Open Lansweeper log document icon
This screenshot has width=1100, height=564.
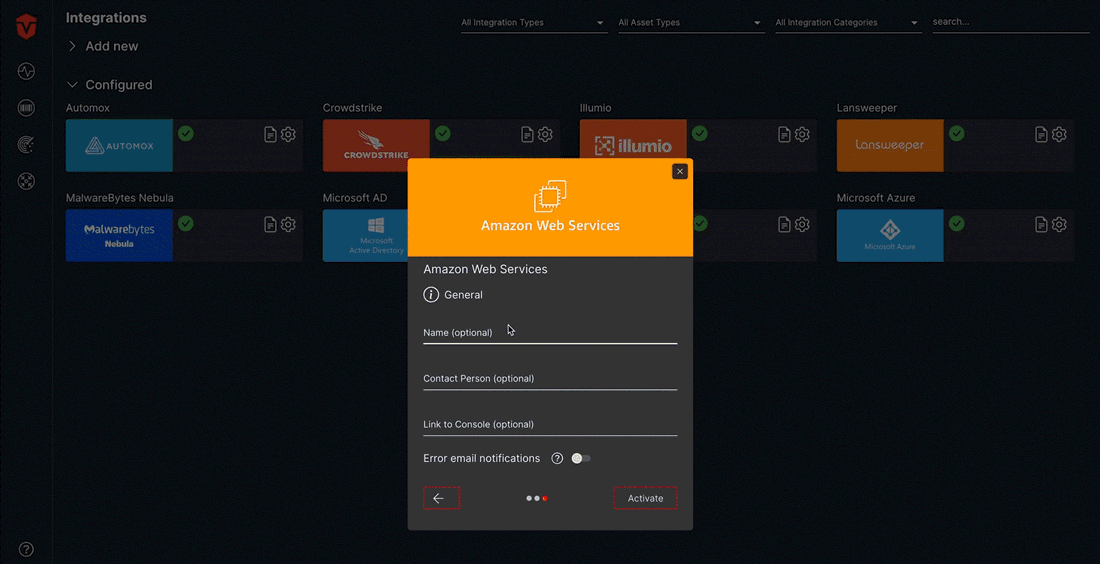pyautogui.click(x=1042, y=135)
